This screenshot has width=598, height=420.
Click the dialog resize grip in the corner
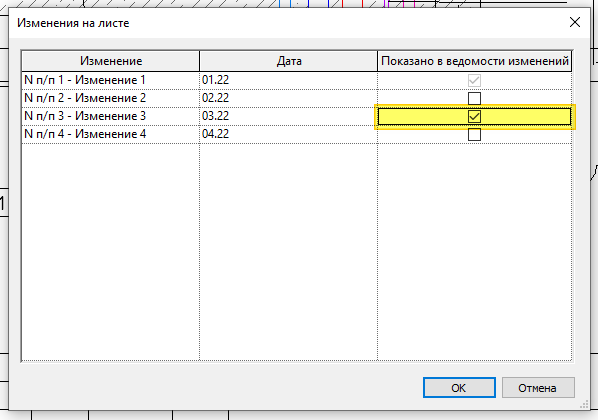[585, 405]
